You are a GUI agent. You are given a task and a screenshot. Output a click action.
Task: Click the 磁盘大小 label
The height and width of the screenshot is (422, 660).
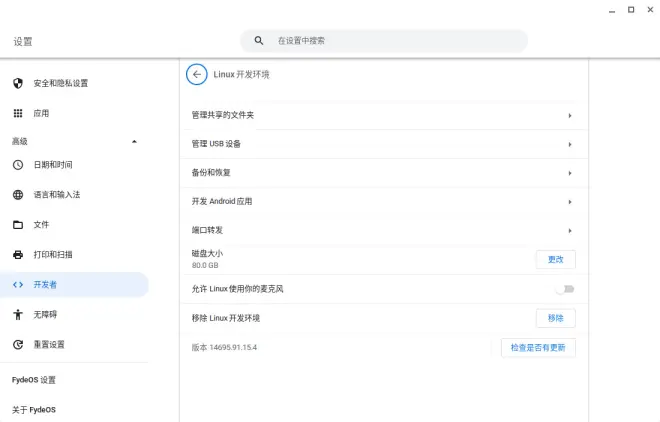pyautogui.click(x=207, y=253)
